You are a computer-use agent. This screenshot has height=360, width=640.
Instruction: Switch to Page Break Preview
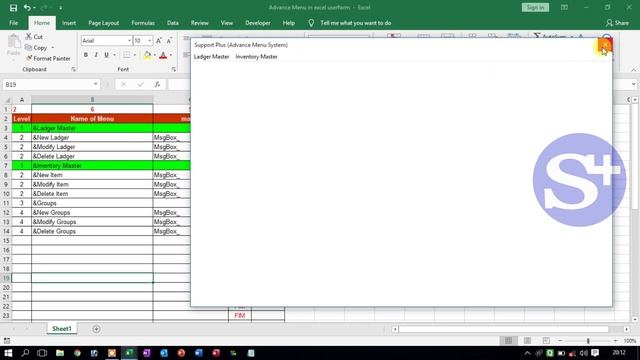546,340
